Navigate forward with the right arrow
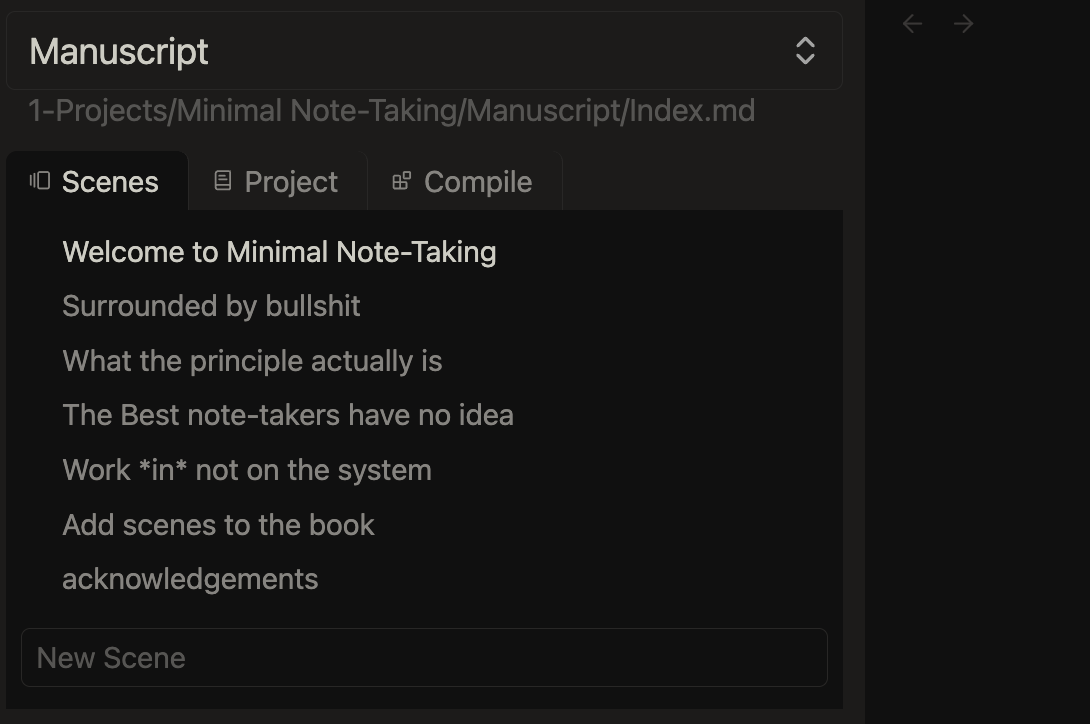The height and width of the screenshot is (724, 1090). point(964,24)
